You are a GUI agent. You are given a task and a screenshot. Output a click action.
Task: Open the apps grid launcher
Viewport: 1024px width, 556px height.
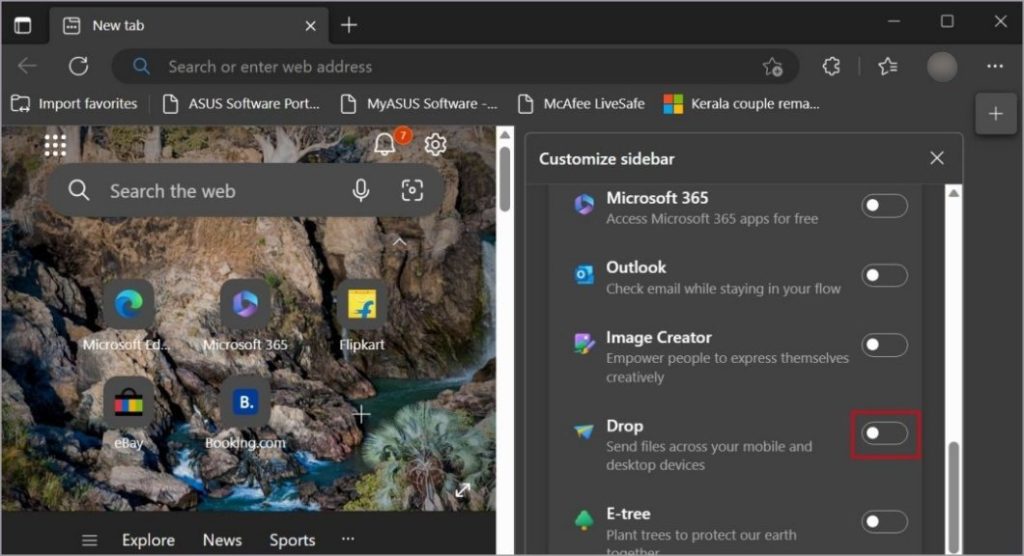click(55, 145)
